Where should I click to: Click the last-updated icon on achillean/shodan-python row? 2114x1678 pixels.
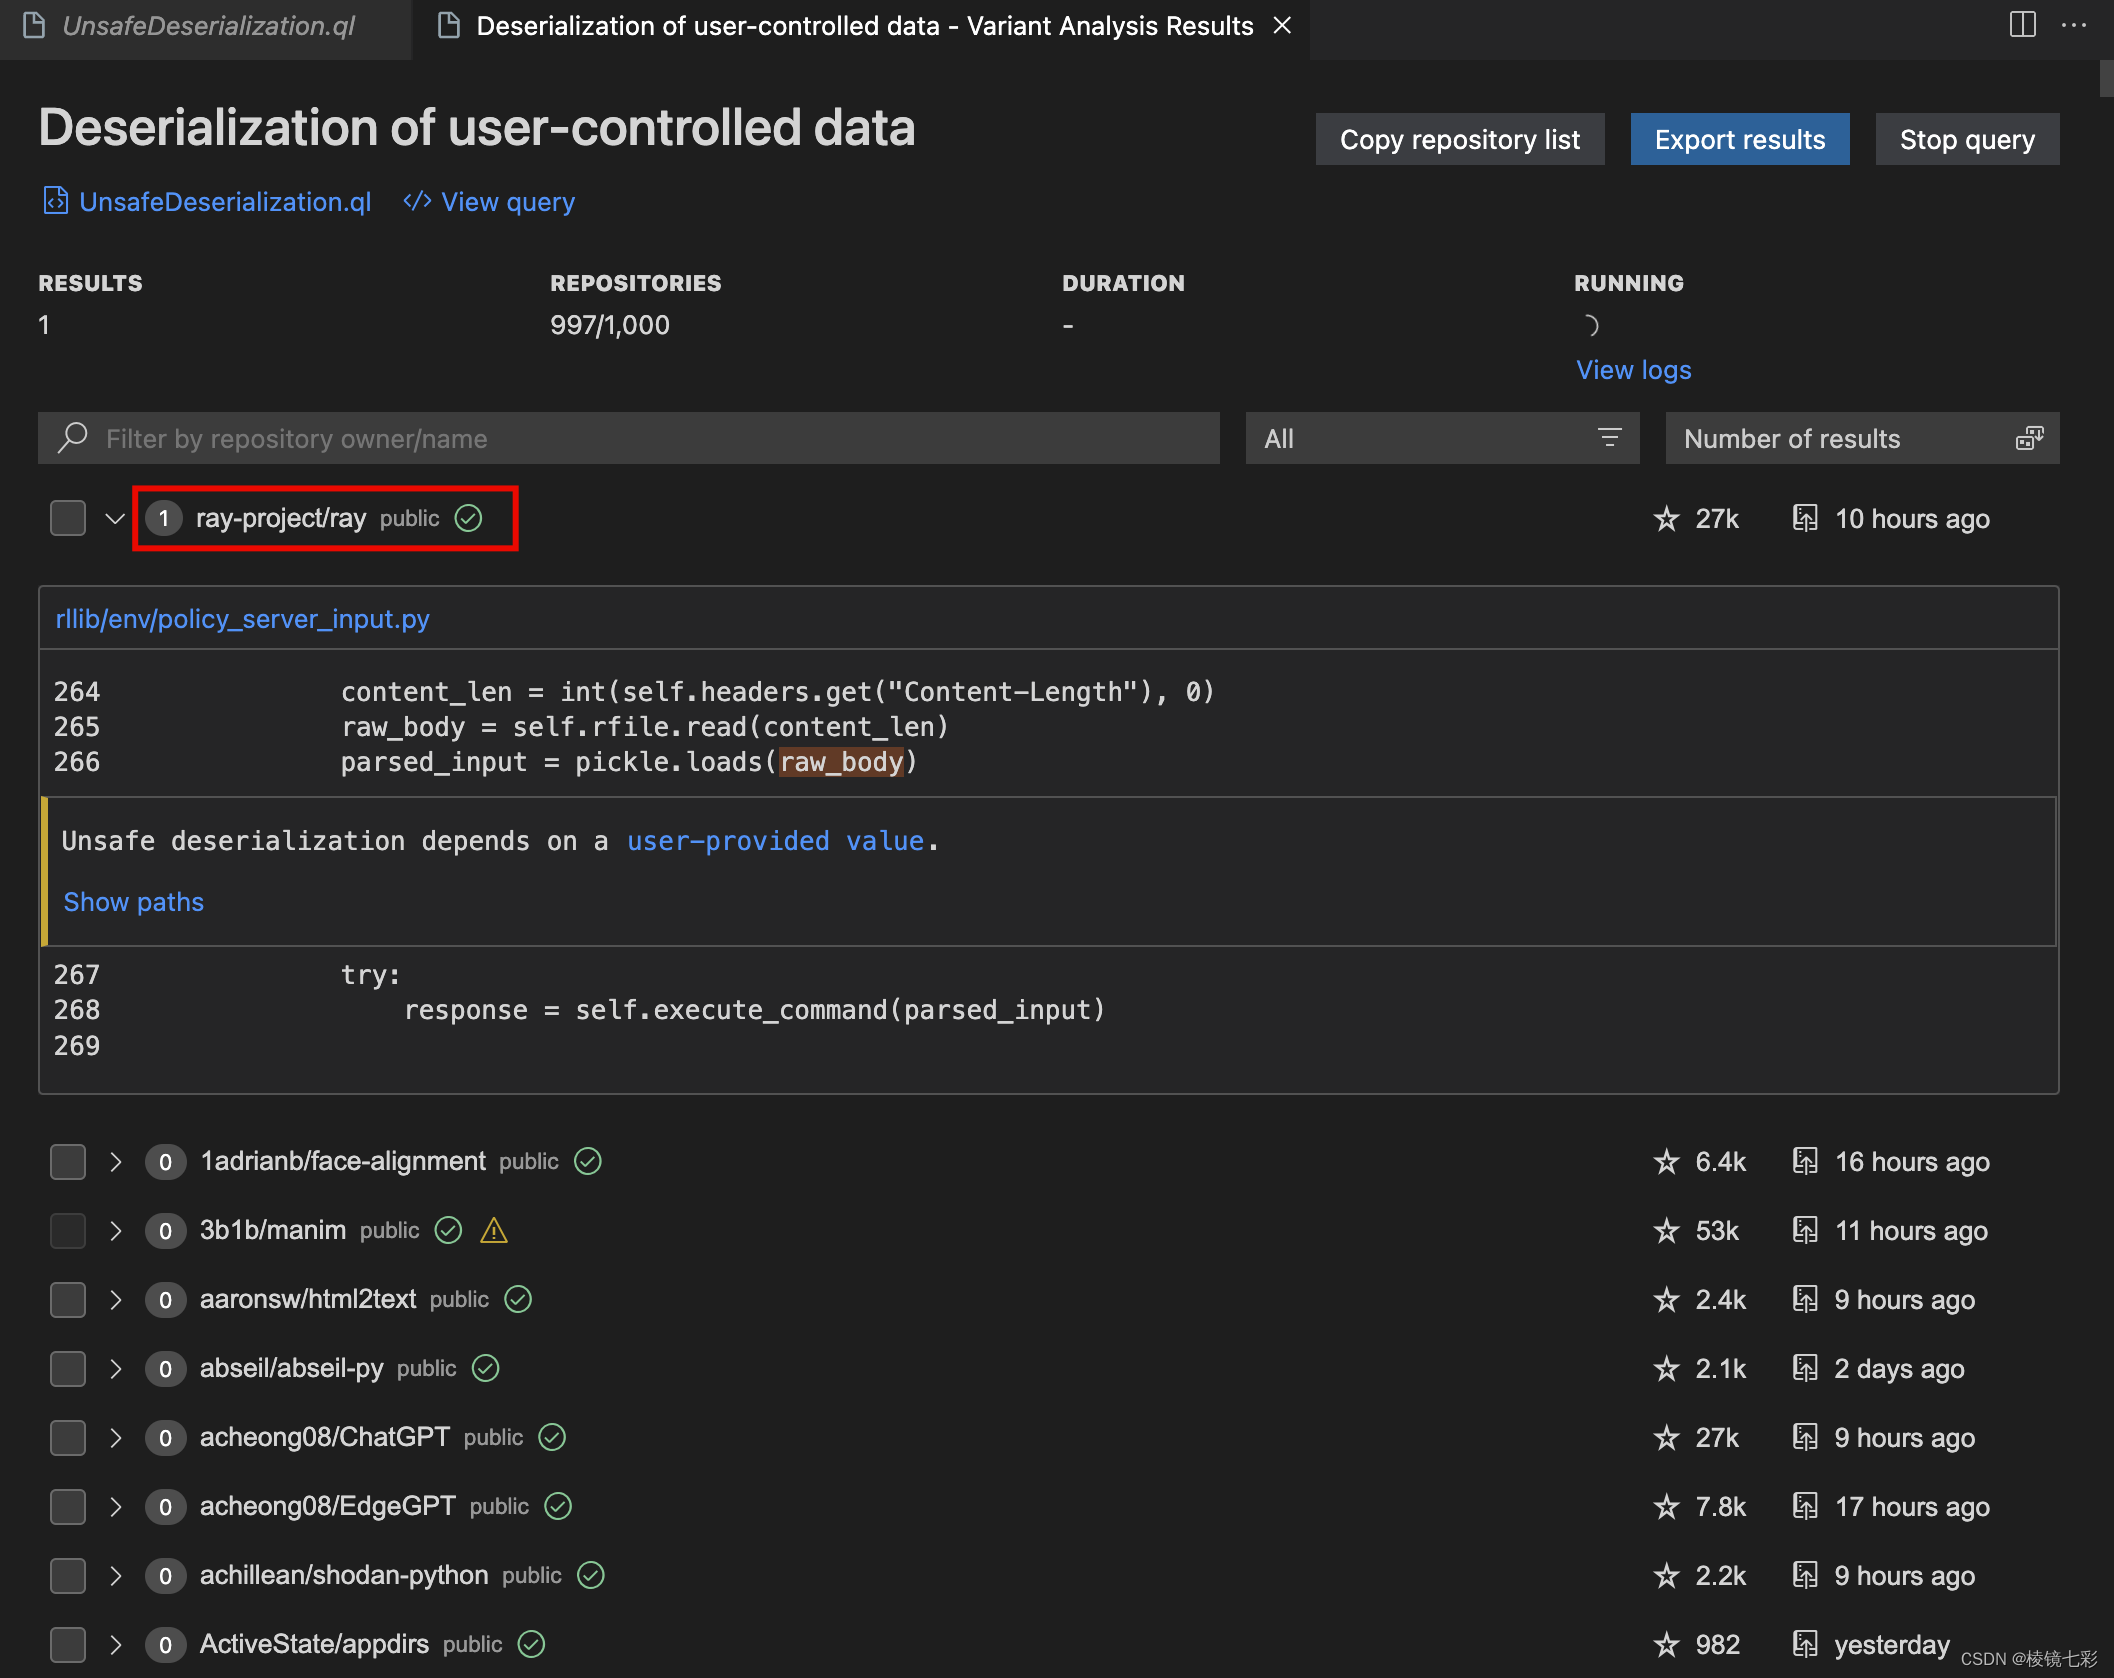(x=1805, y=1575)
